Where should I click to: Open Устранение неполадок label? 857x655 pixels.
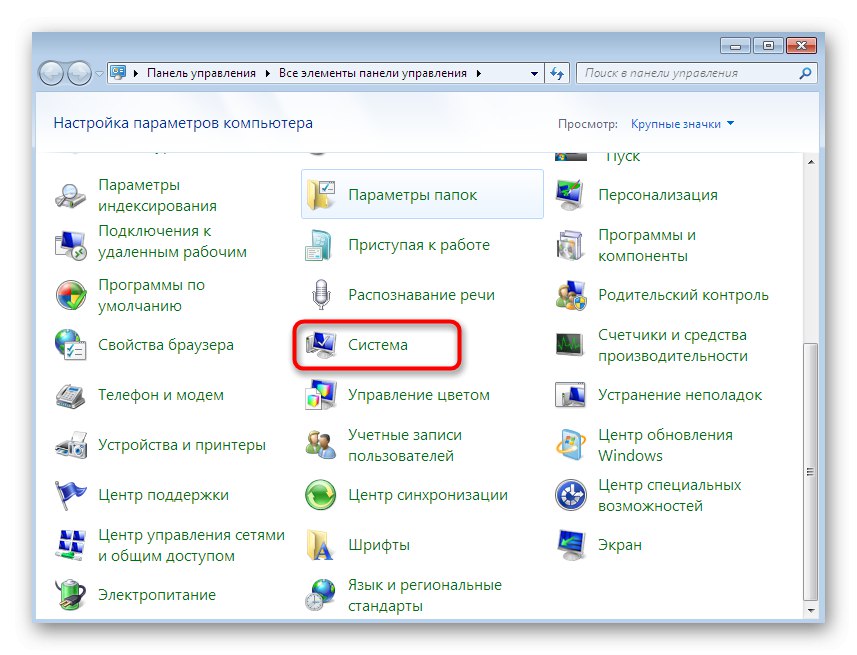pyautogui.click(x=680, y=395)
